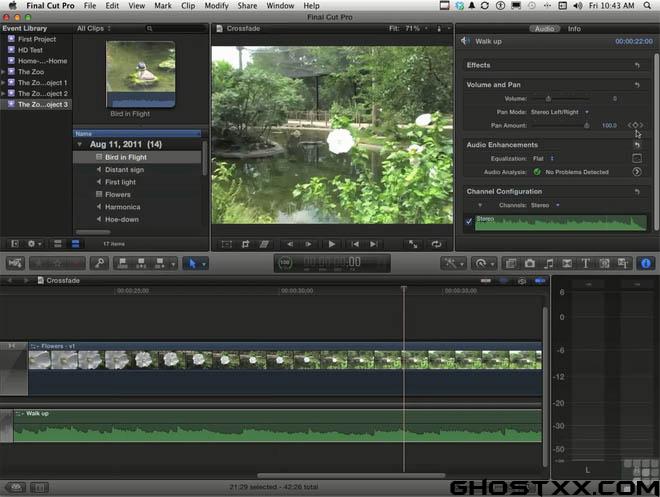Open the edit mode dropdown arrow
Screen dimensions: 660x497
point(173,264)
